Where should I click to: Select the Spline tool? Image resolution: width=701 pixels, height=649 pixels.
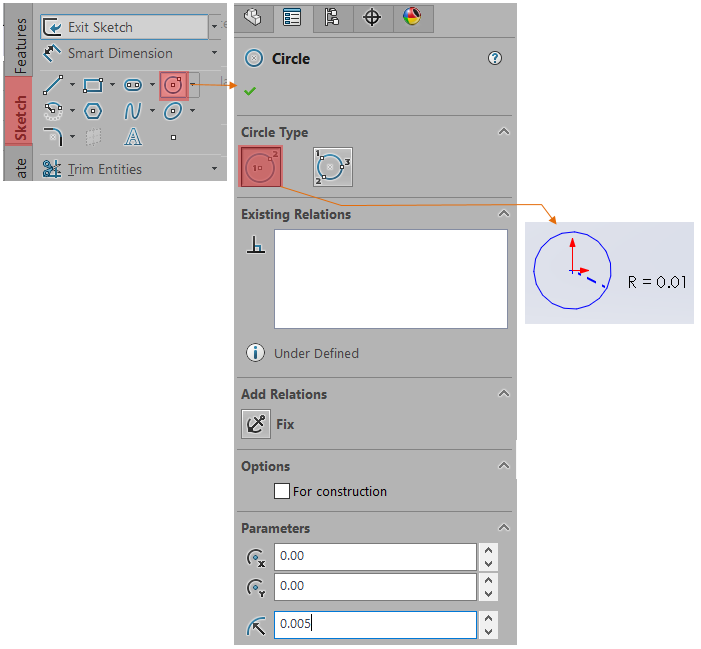click(x=133, y=111)
